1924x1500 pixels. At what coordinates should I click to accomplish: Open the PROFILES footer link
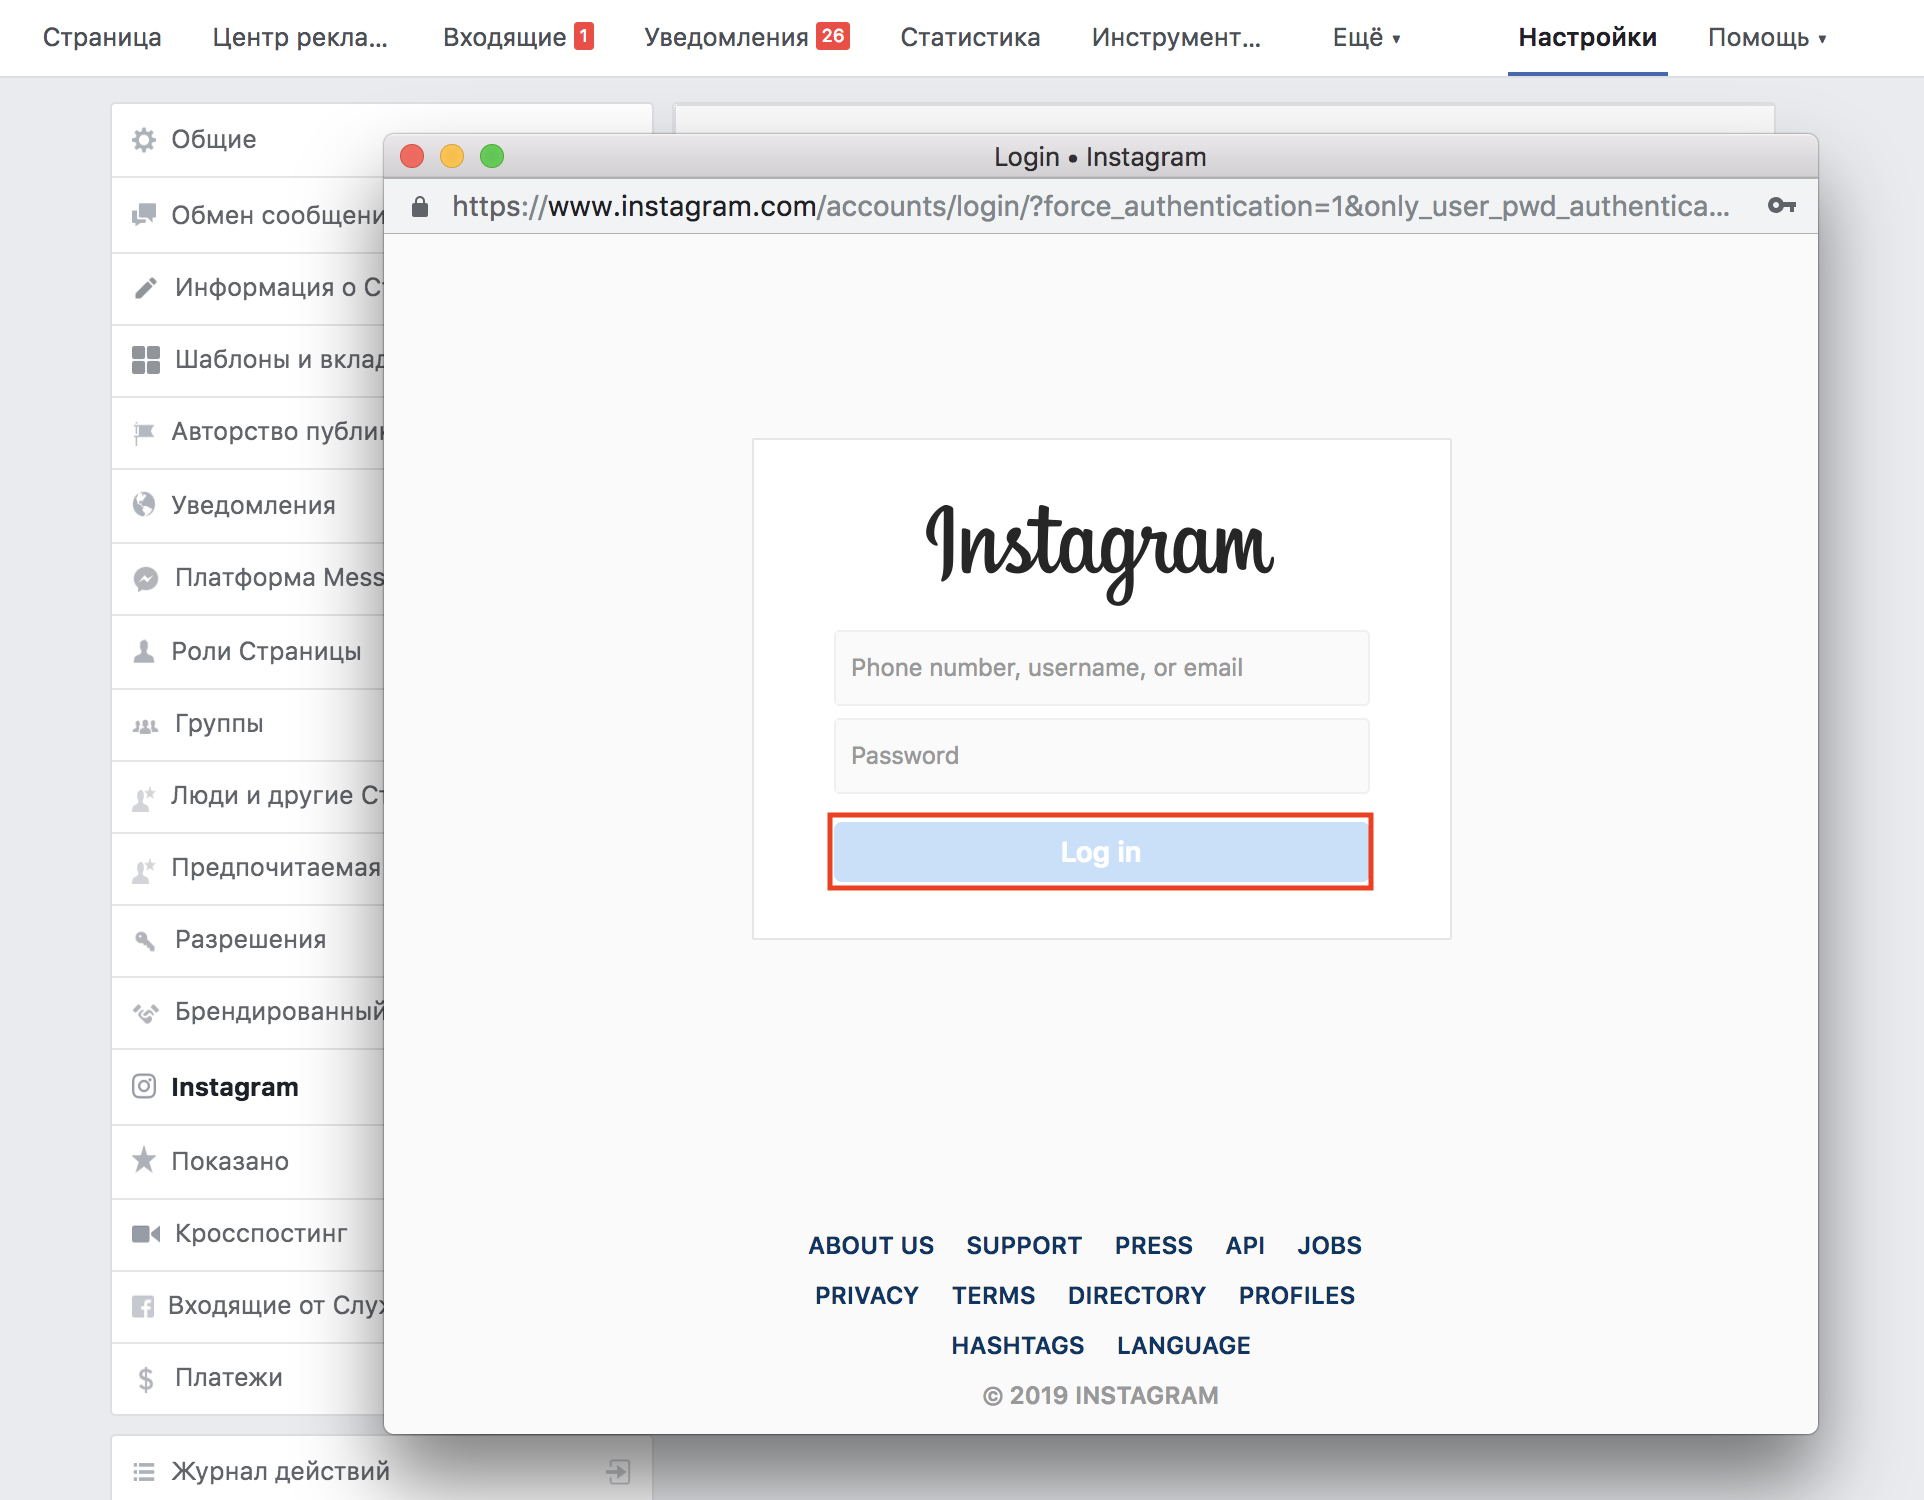pyautogui.click(x=1297, y=1295)
